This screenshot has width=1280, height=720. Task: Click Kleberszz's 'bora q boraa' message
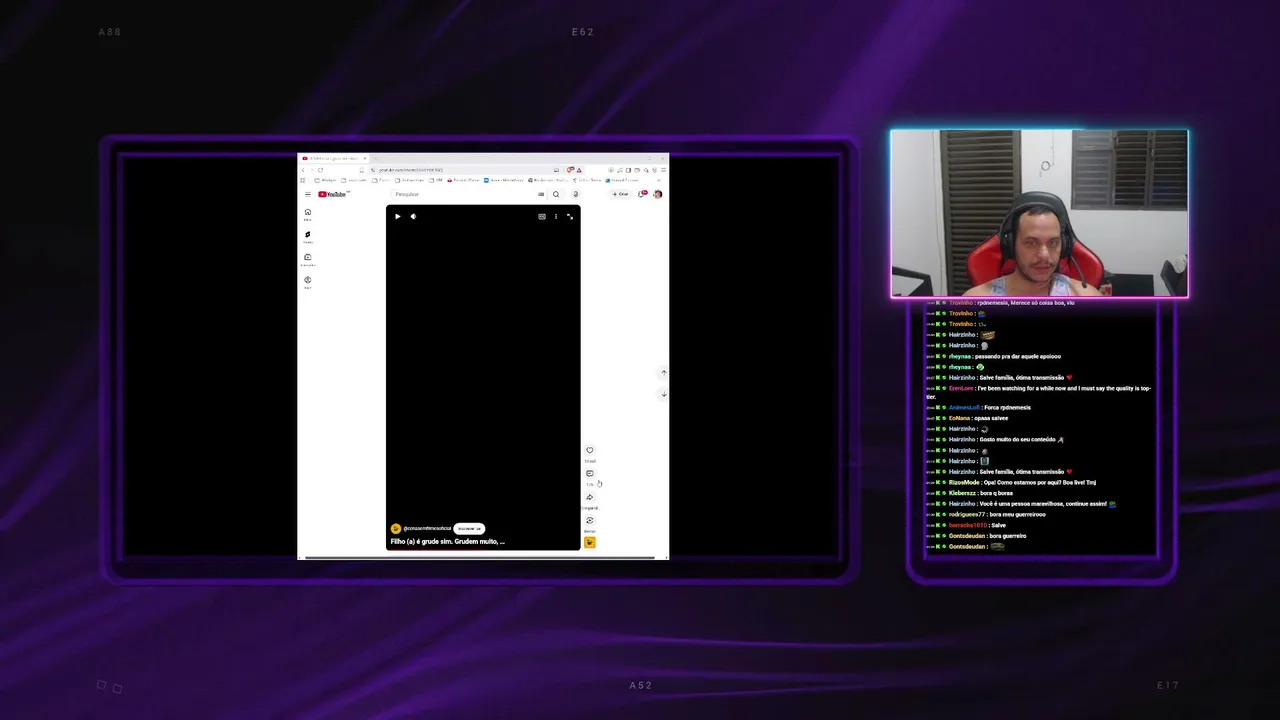pyautogui.click(x=969, y=493)
